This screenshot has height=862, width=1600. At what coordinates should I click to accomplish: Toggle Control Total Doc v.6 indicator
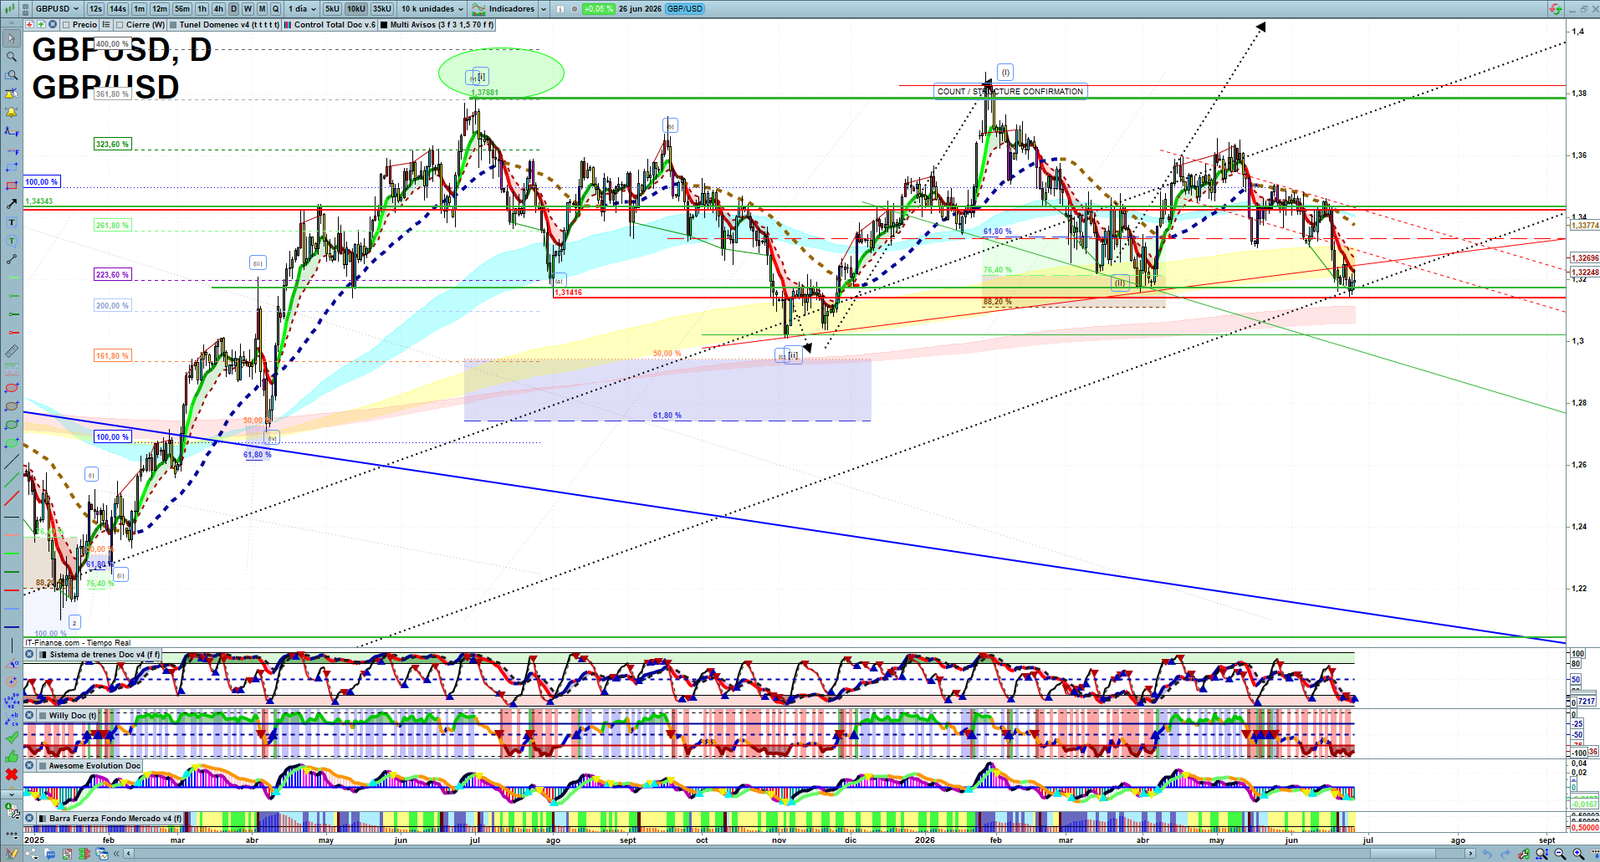tap(288, 25)
